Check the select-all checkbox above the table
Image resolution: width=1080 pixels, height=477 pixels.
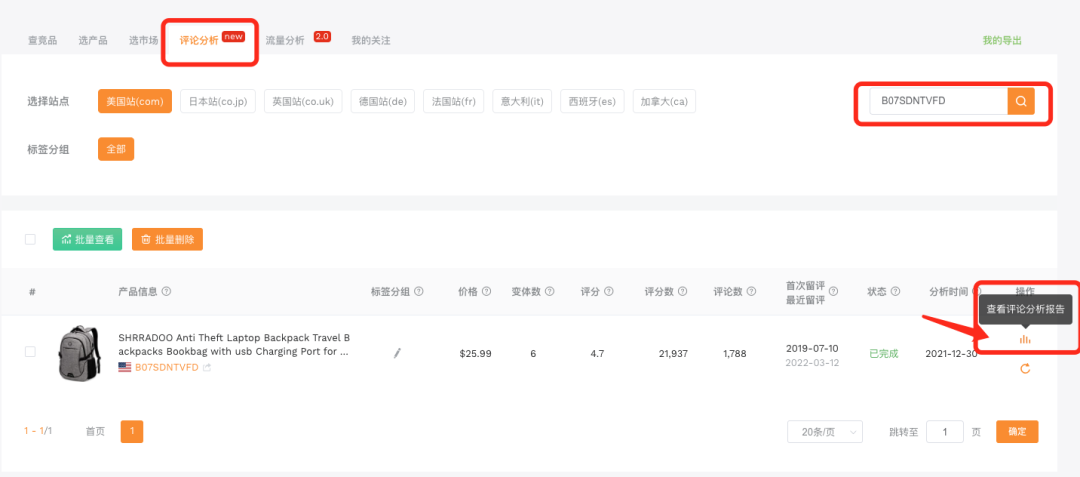30,239
